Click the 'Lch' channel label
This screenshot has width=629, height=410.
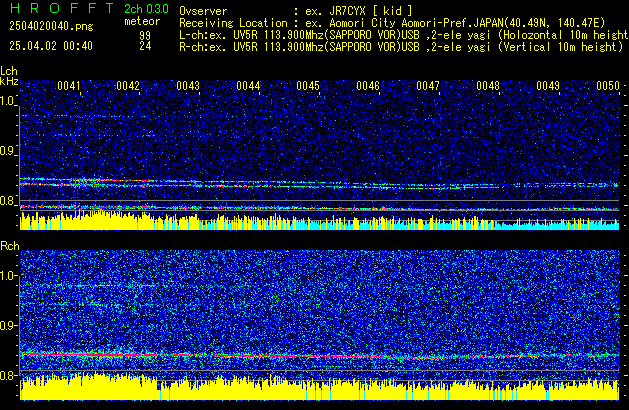tap(9, 71)
